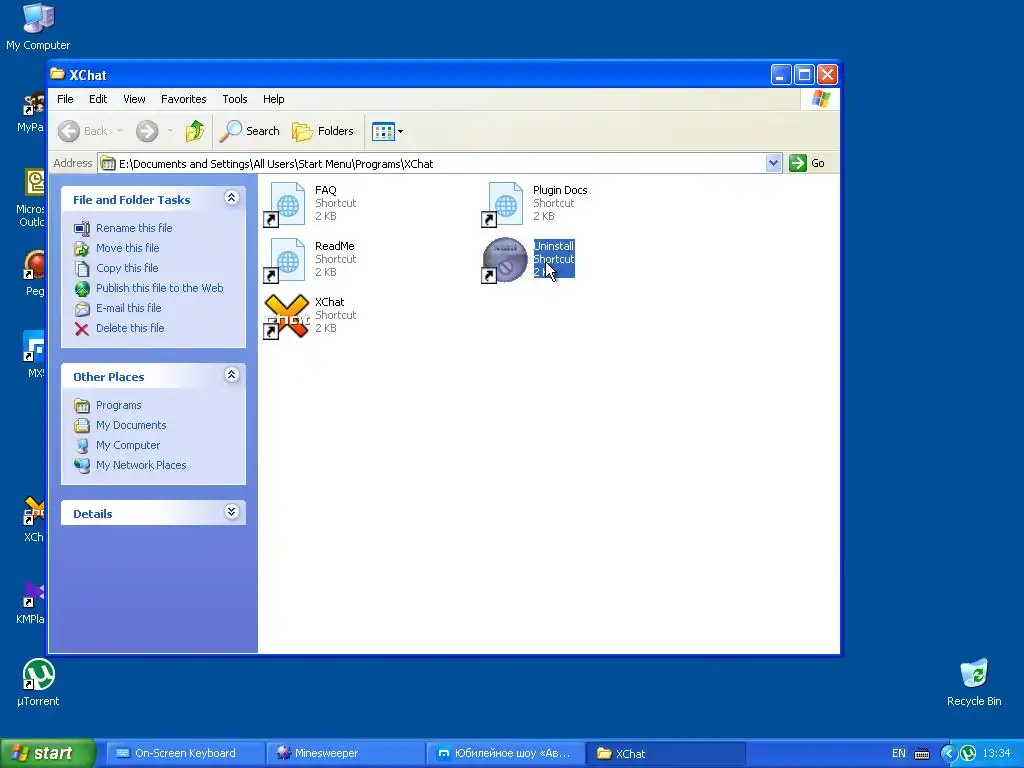Switch to Юбилейное шоу taskbar window
The image size is (1024, 768).
click(505, 754)
